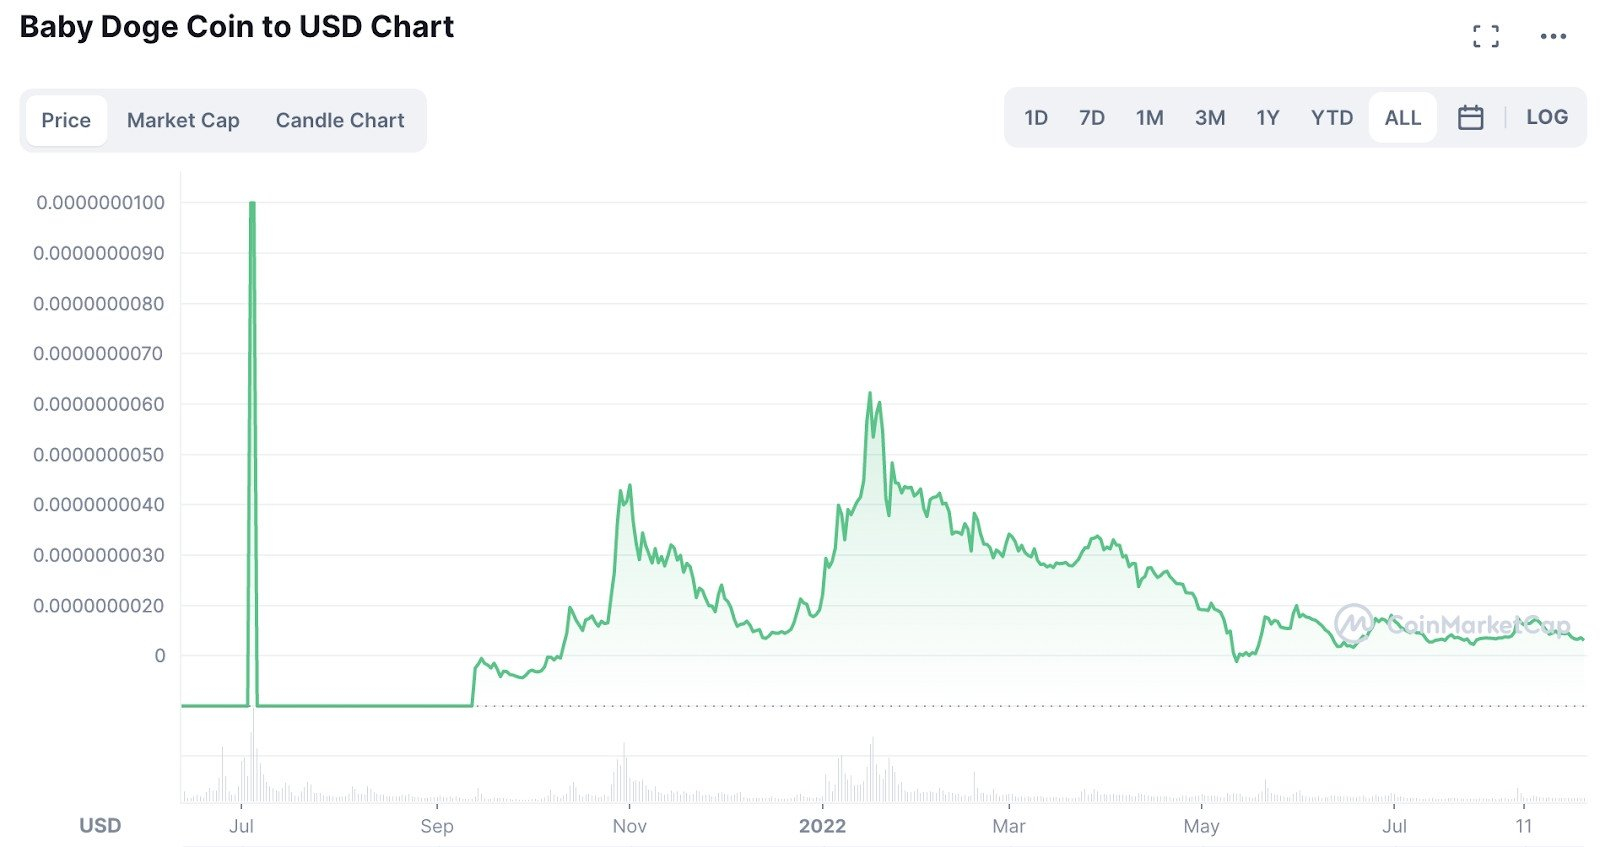
Task: Select the YTD time range
Action: coord(1332,118)
